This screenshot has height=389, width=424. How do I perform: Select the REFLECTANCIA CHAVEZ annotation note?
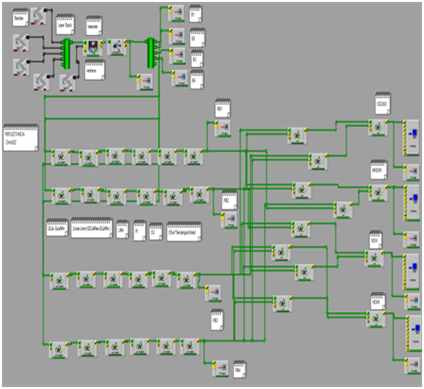point(21,138)
